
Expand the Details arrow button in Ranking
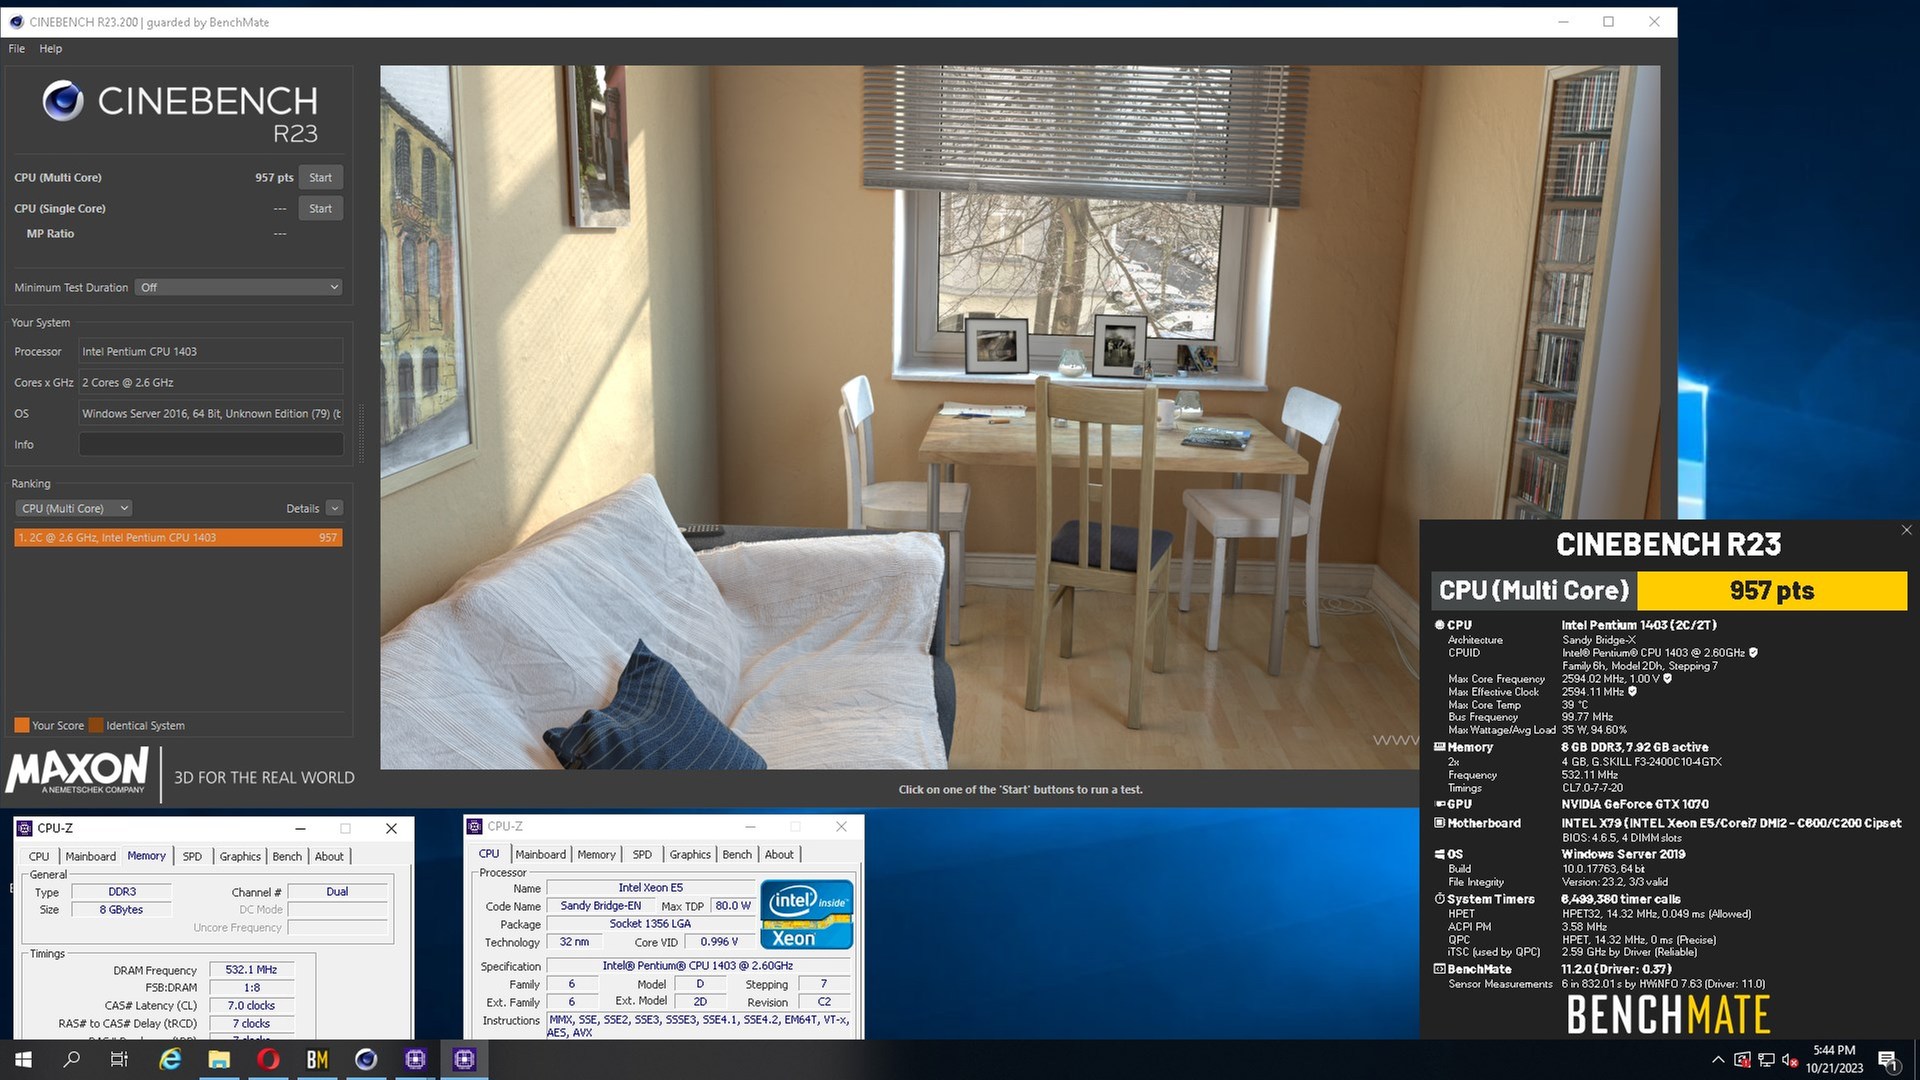335,508
